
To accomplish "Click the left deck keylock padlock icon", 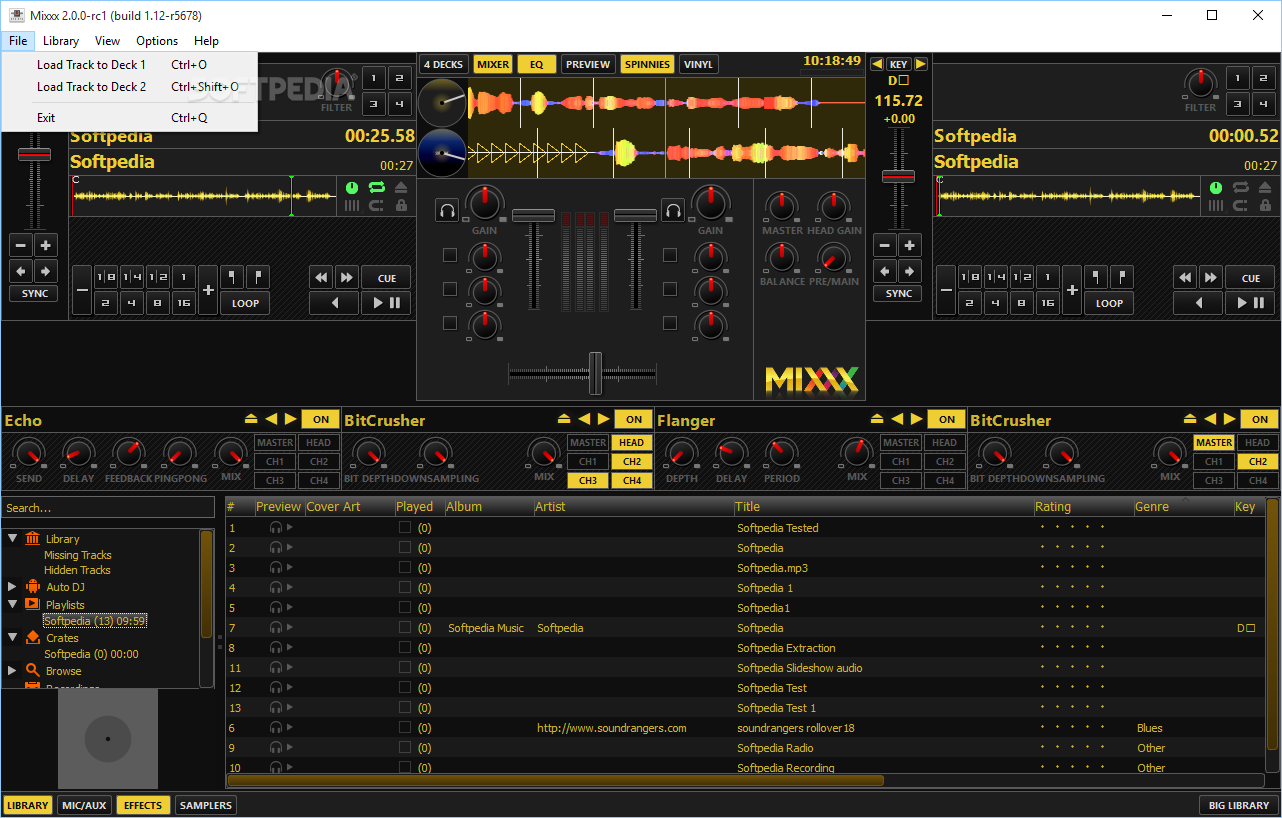I will [x=401, y=205].
